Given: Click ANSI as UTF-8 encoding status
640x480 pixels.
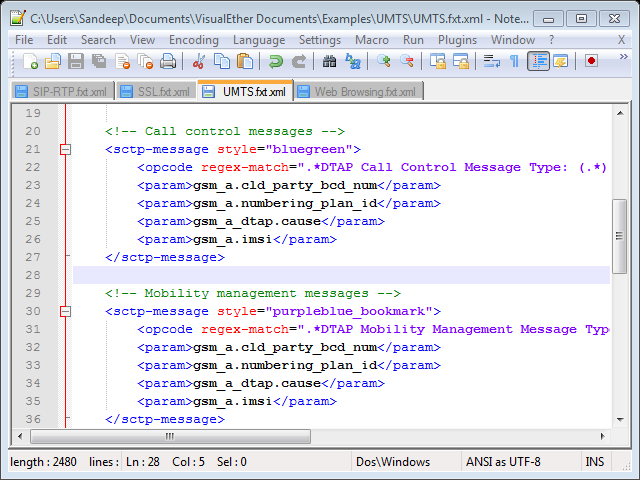Looking at the screenshot, I should 521,462.
